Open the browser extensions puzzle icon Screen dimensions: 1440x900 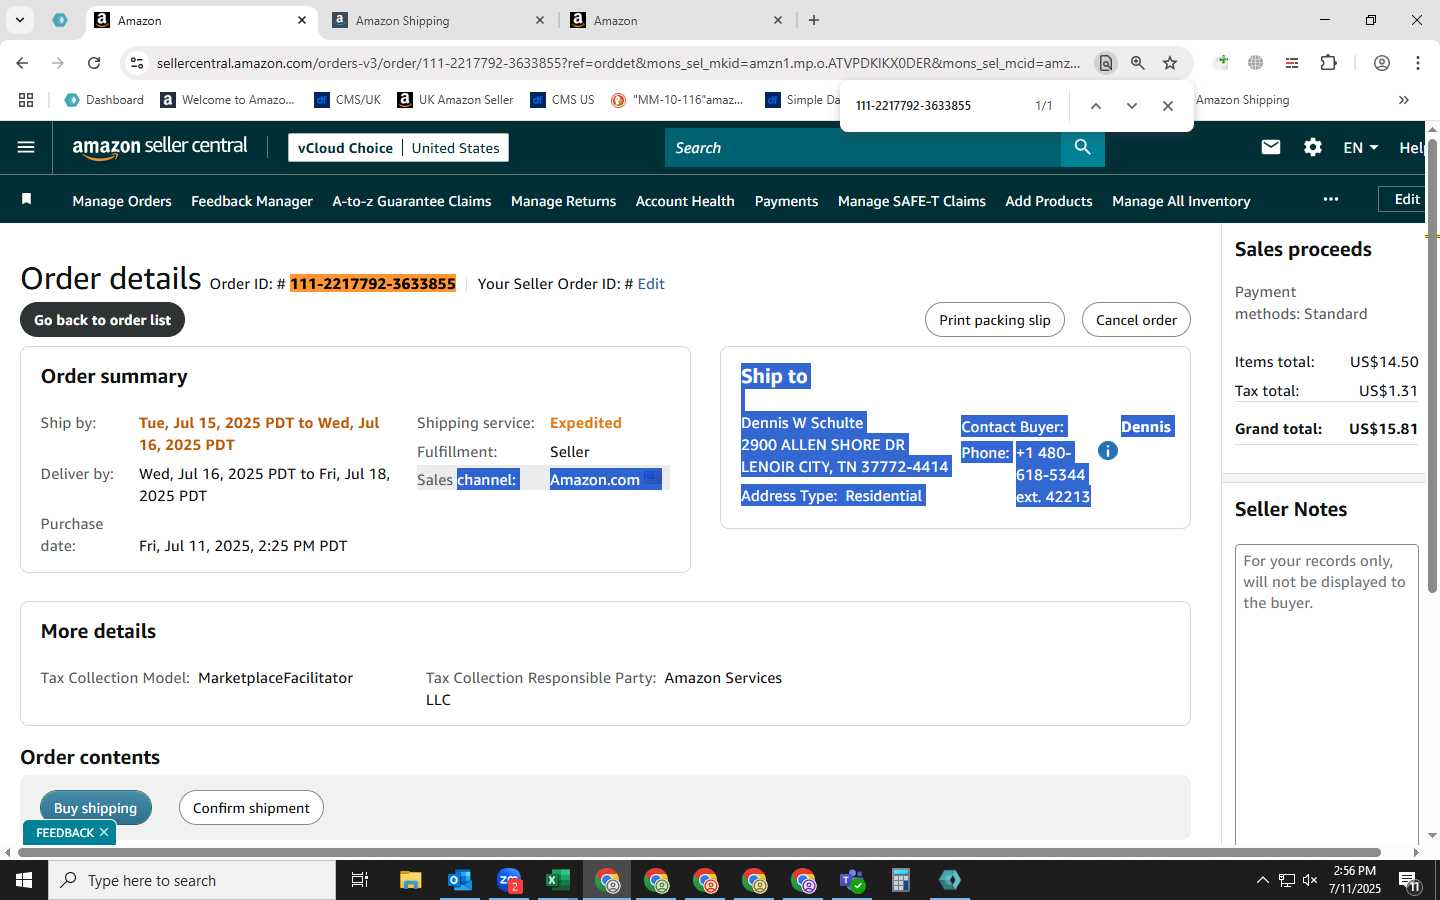[1328, 63]
